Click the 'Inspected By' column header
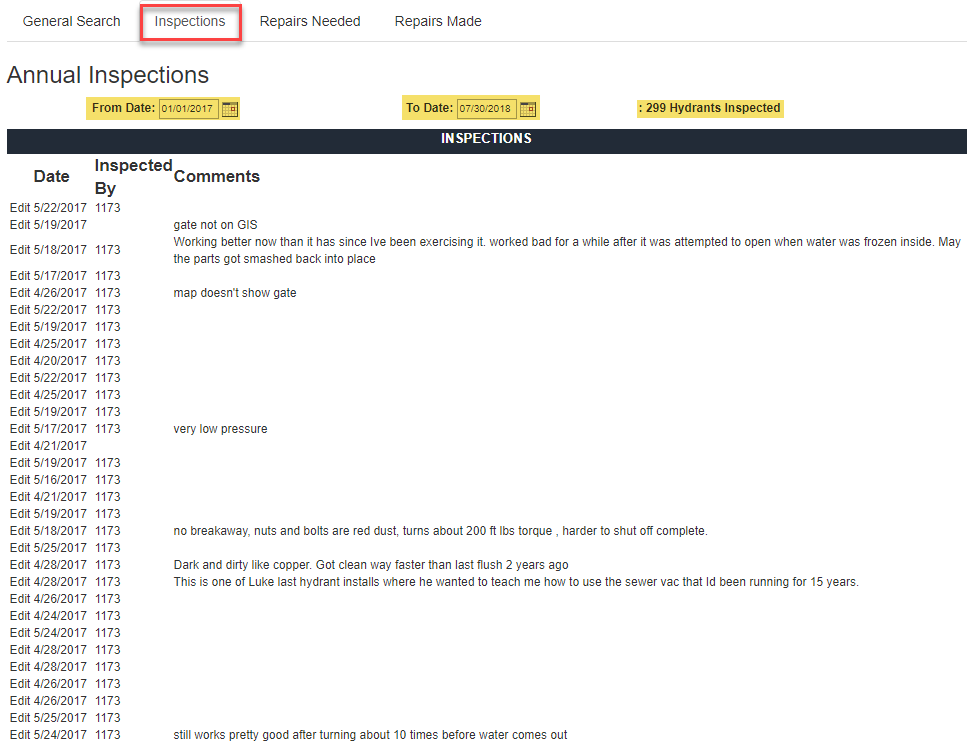This screenshot has height=742, width=971. point(133,177)
